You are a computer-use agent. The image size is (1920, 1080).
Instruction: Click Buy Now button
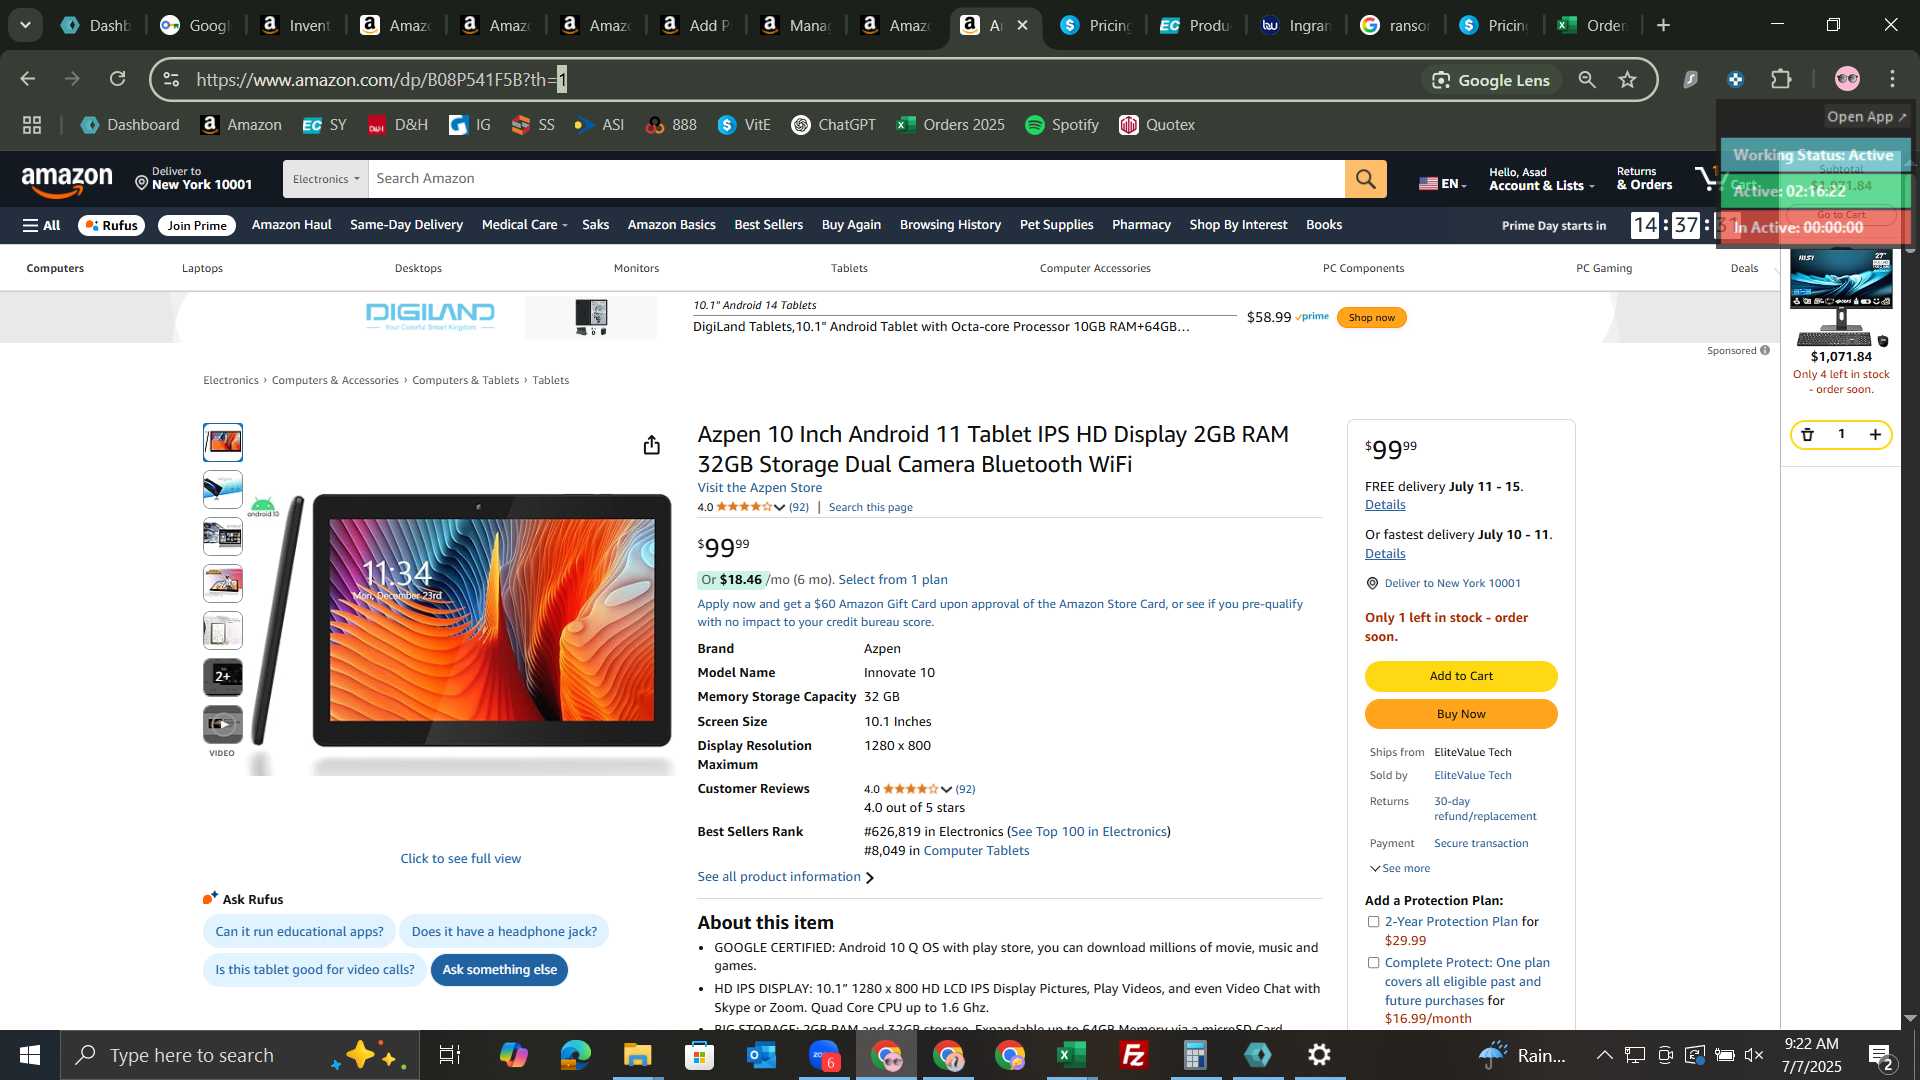click(1461, 714)
